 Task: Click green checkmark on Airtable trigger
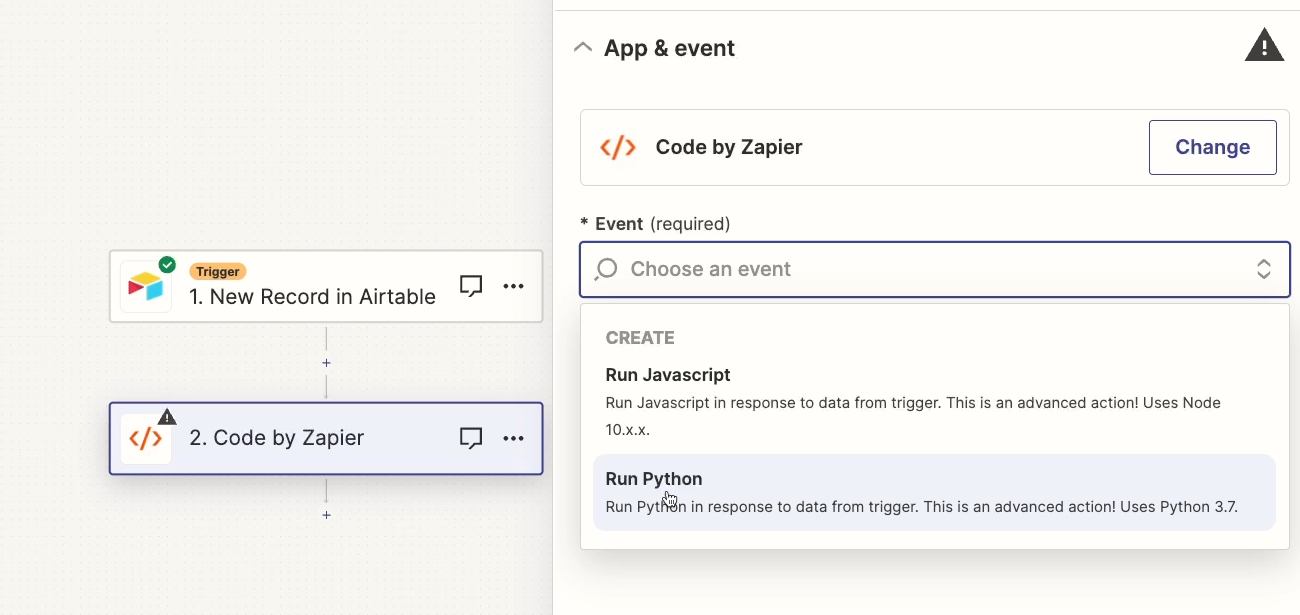click(x=167, y=265)
